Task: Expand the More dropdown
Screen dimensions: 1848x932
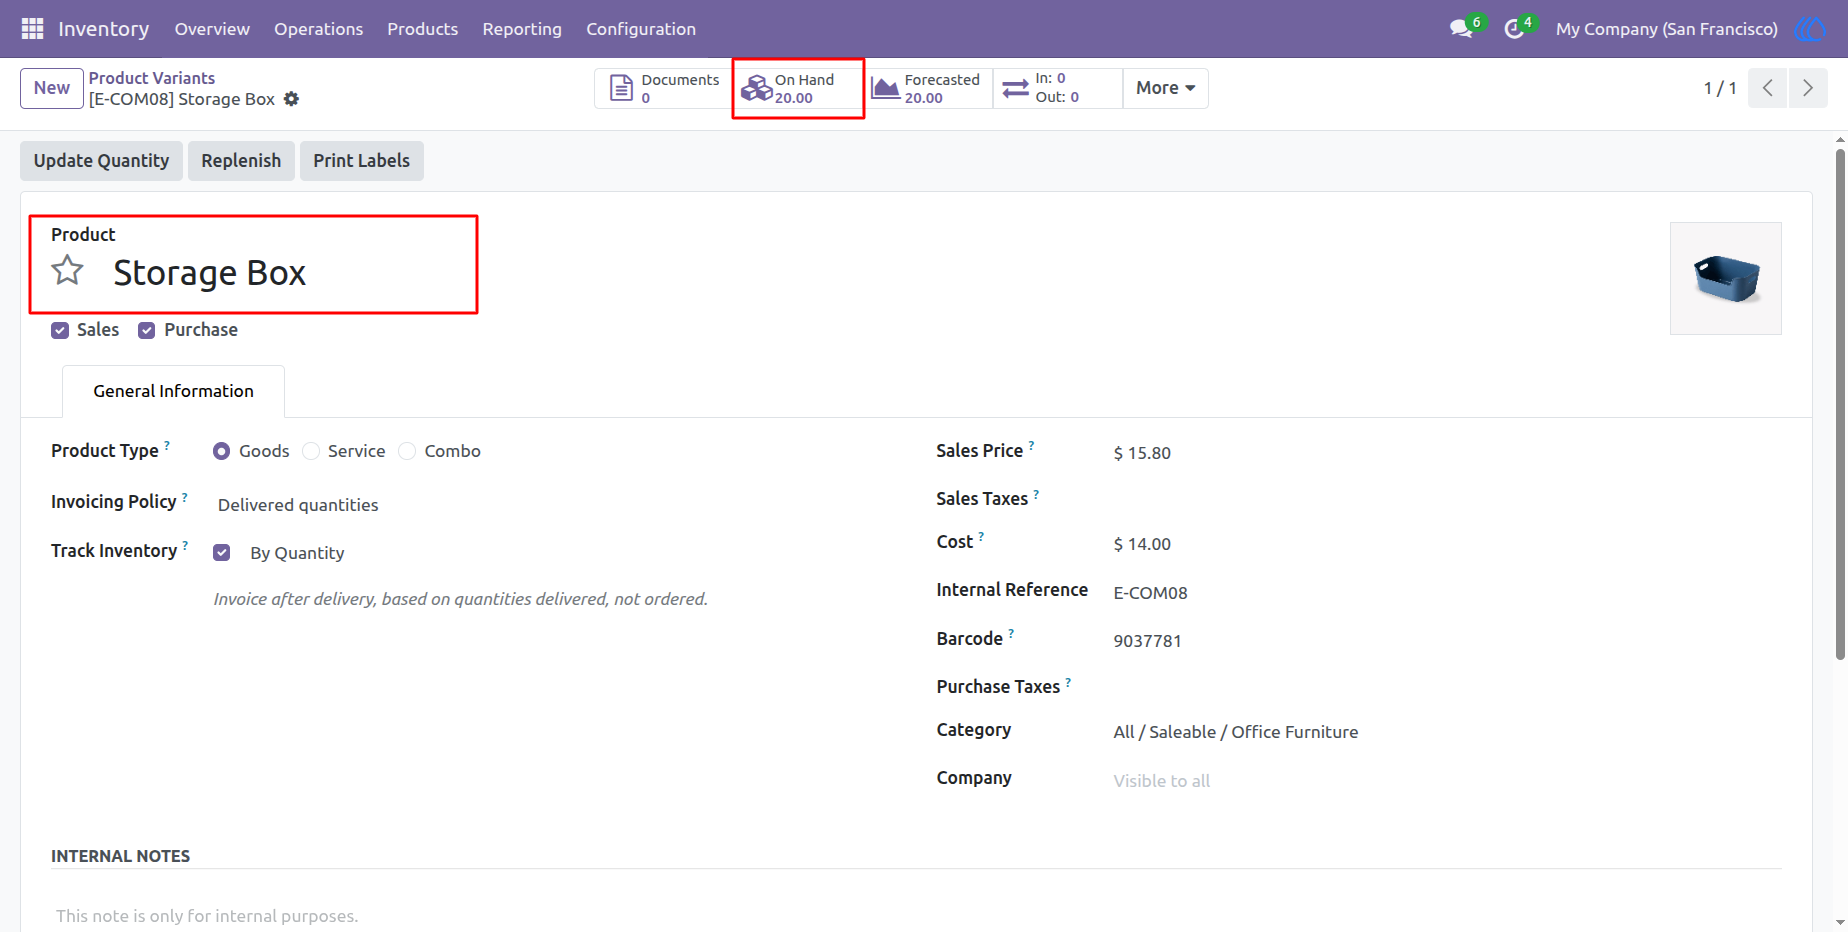Action: pos(1165,88)
